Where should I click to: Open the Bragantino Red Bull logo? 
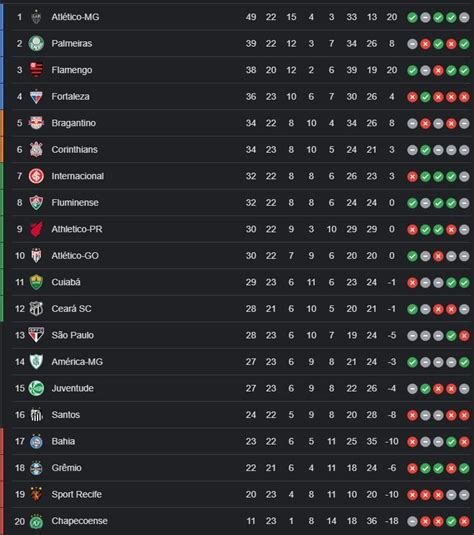[x=36, y=123]
